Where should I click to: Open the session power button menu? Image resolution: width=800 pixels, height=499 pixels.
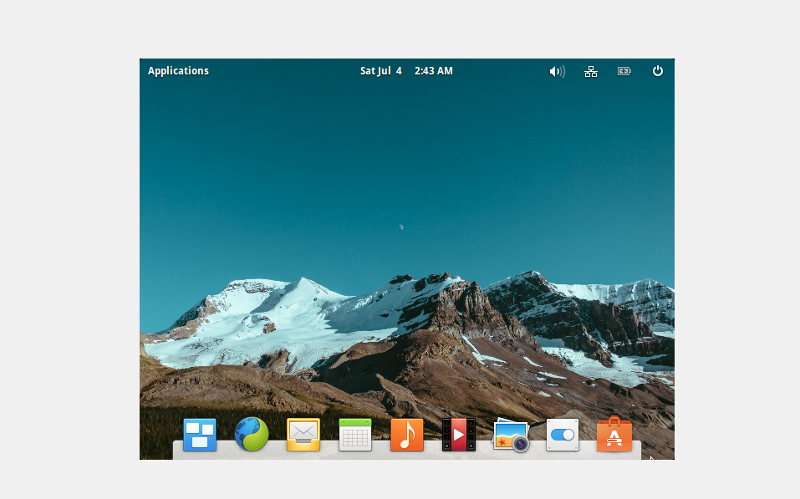(x=658, y=71)
